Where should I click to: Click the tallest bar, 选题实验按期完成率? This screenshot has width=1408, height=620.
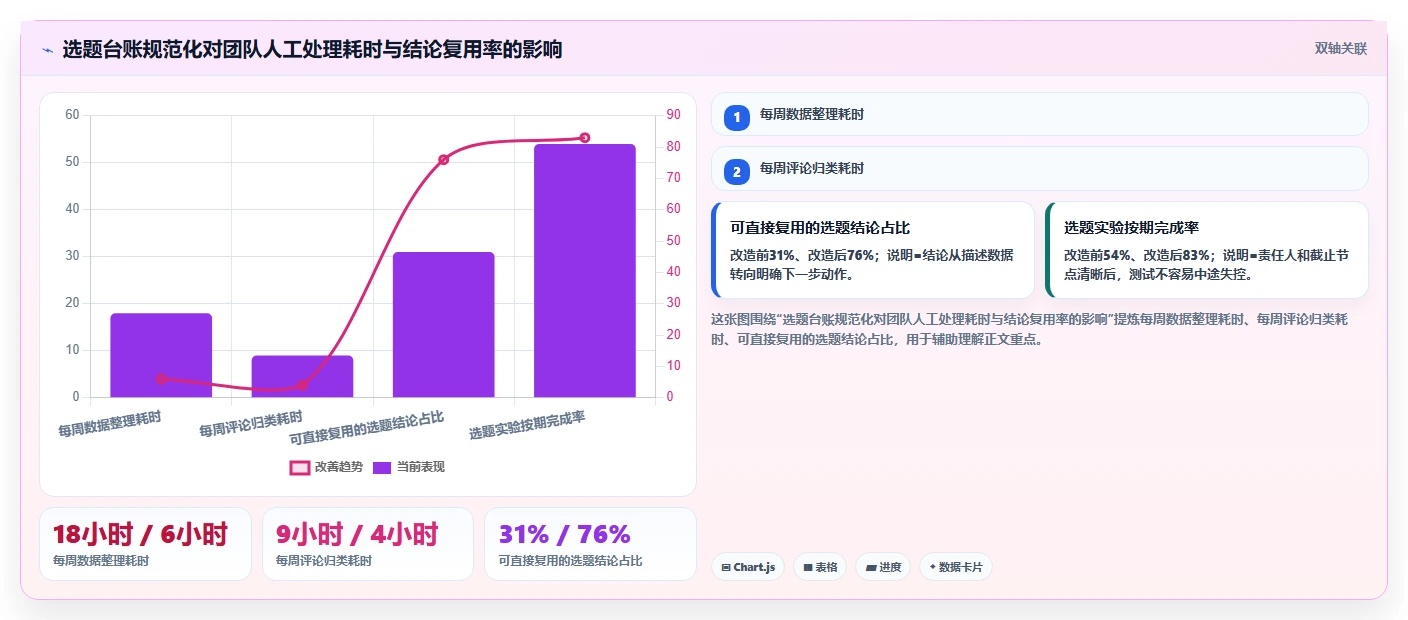click(585, 270)
